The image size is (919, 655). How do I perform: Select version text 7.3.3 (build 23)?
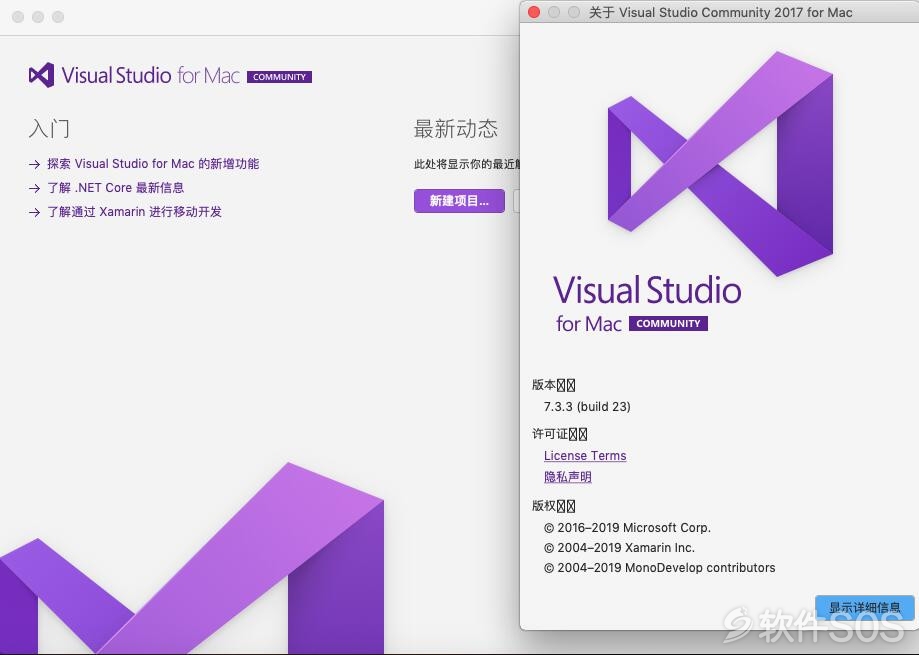(587, 407)
